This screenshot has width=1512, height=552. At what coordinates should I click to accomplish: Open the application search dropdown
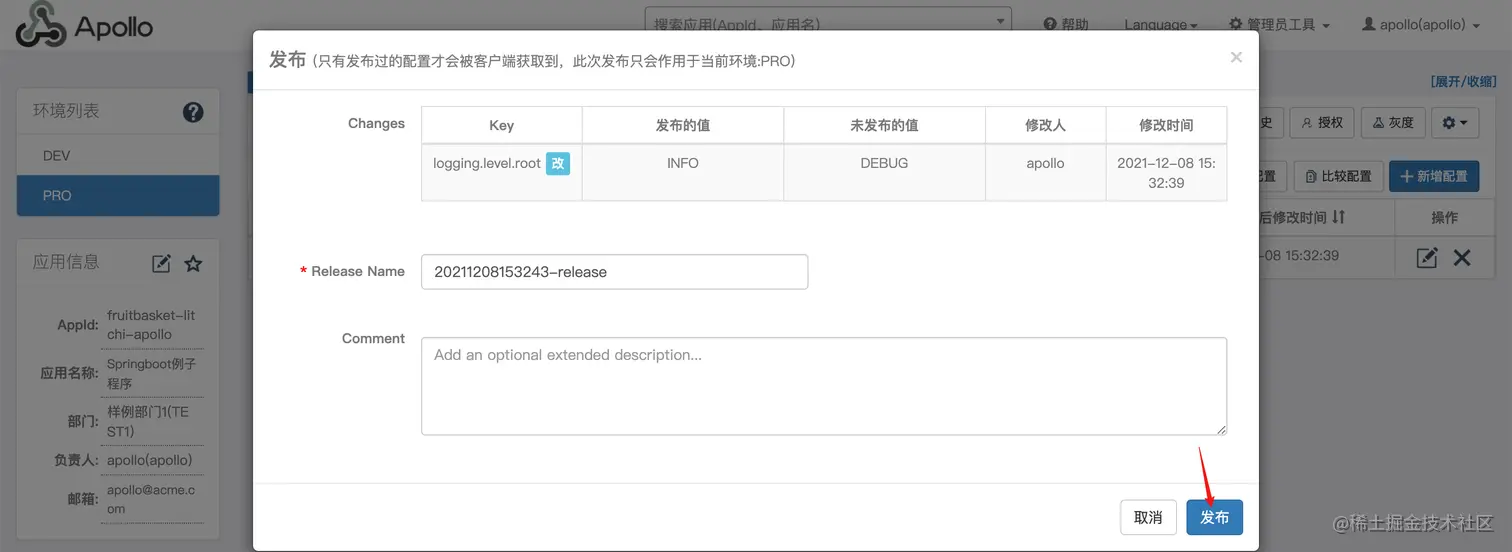[828, 23]
